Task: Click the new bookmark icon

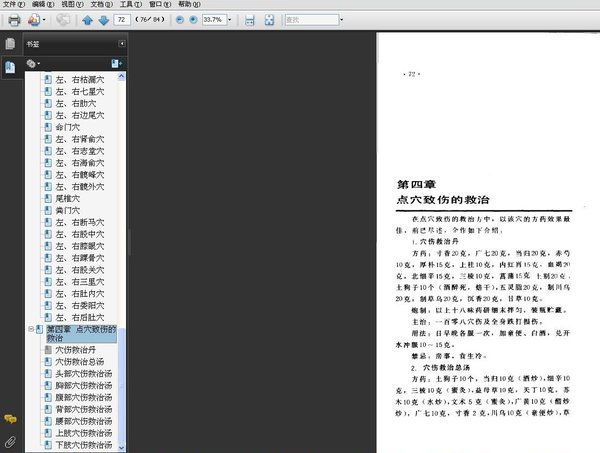Action: tap(116, 64)
